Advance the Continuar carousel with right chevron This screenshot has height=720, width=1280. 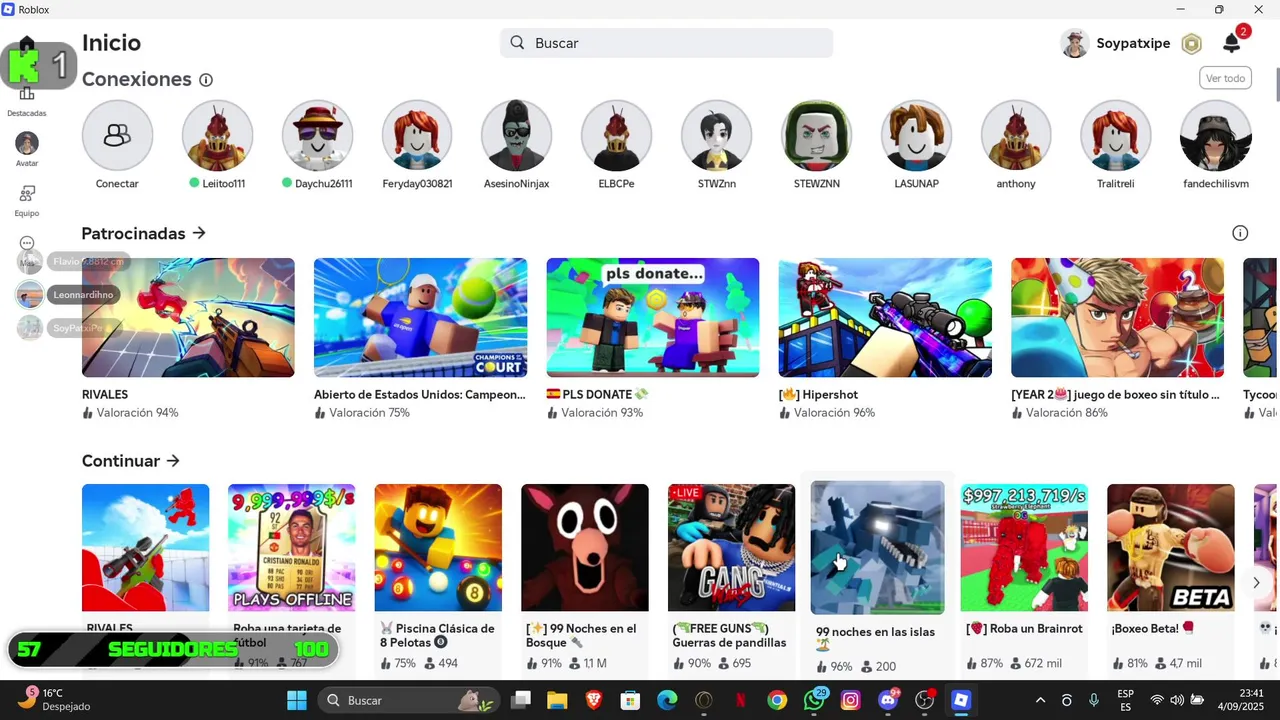[1257, 583]
